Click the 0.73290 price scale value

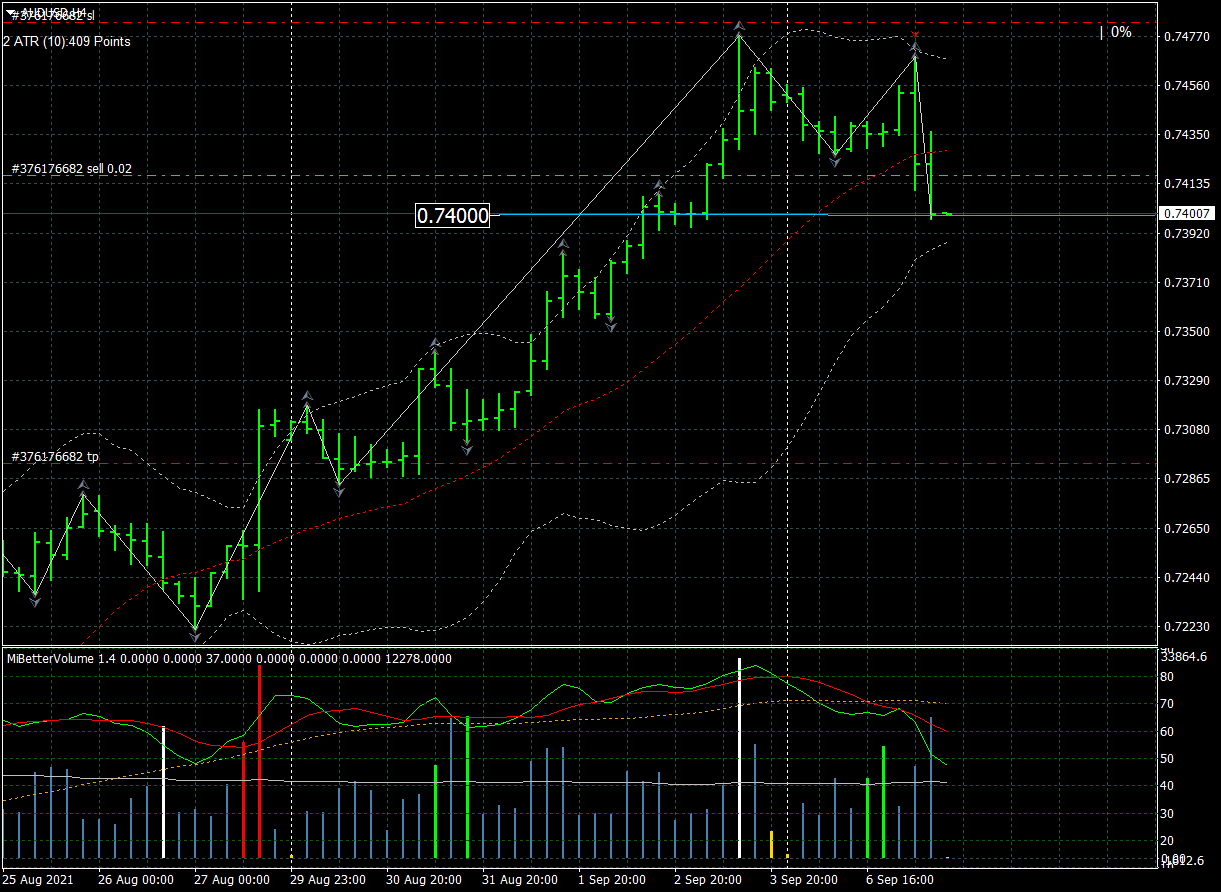[1186, 381]
